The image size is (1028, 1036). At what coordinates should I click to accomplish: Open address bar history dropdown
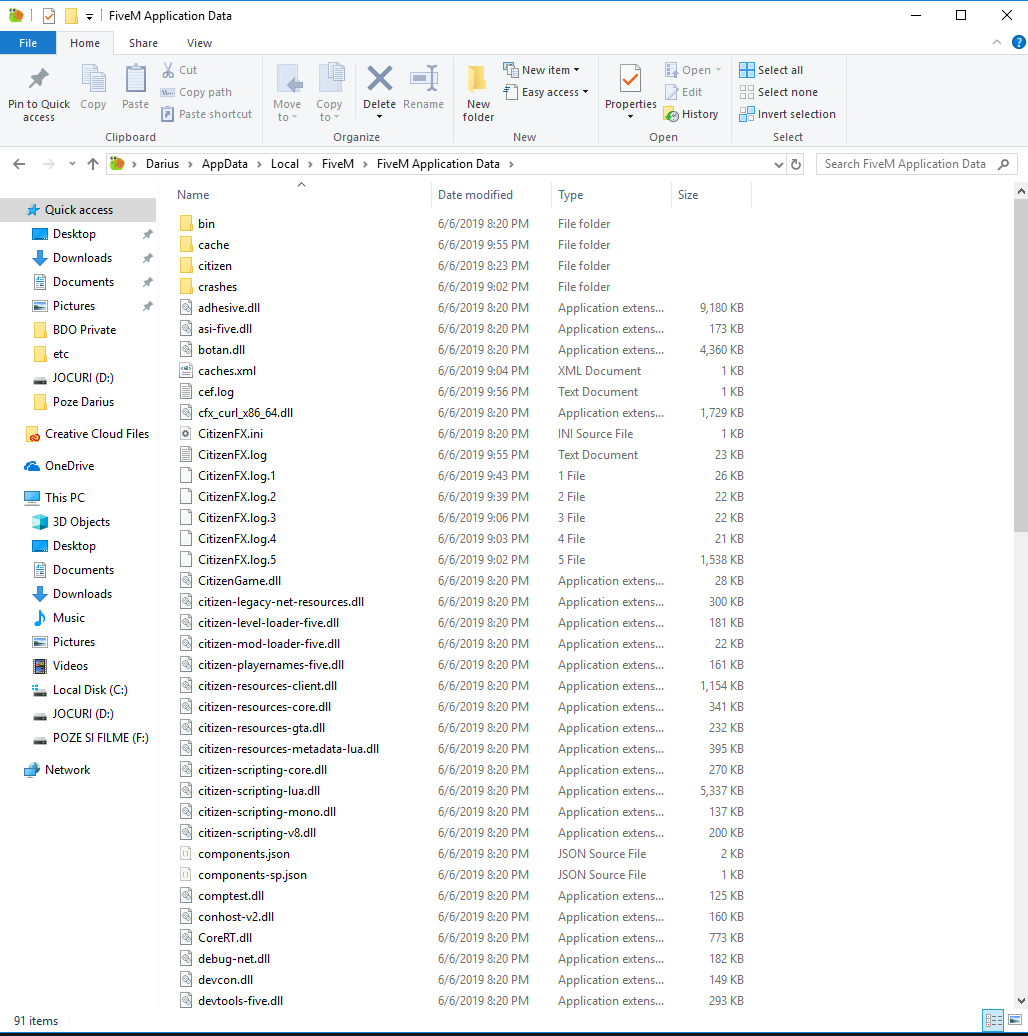coord(778,165)
